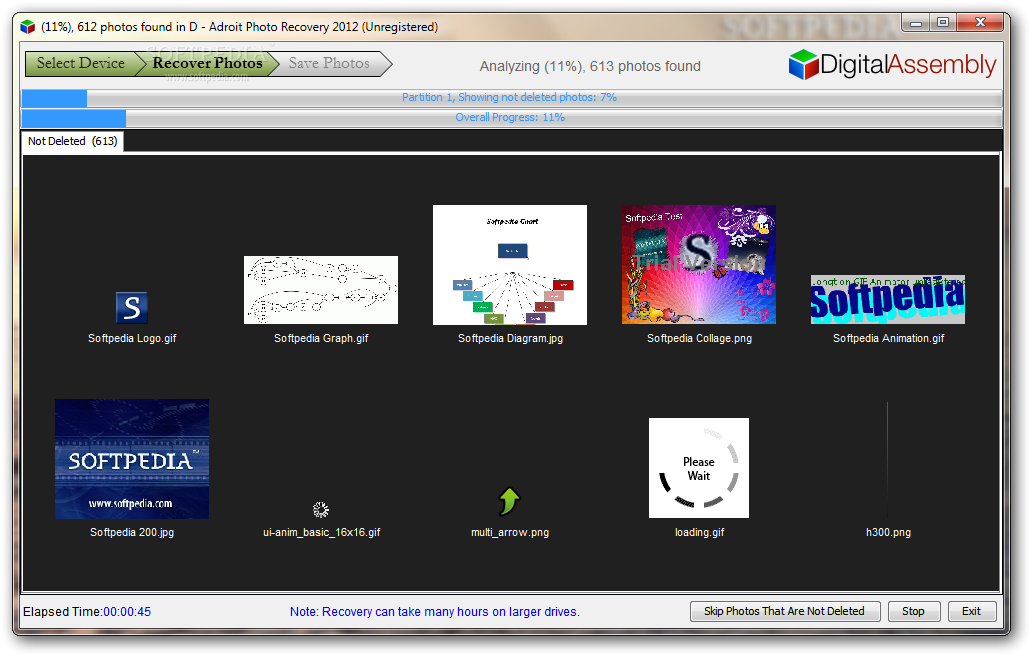Screen dimensions: 1031x656
Task: Go to the Save Photos step
Action: 329,63
